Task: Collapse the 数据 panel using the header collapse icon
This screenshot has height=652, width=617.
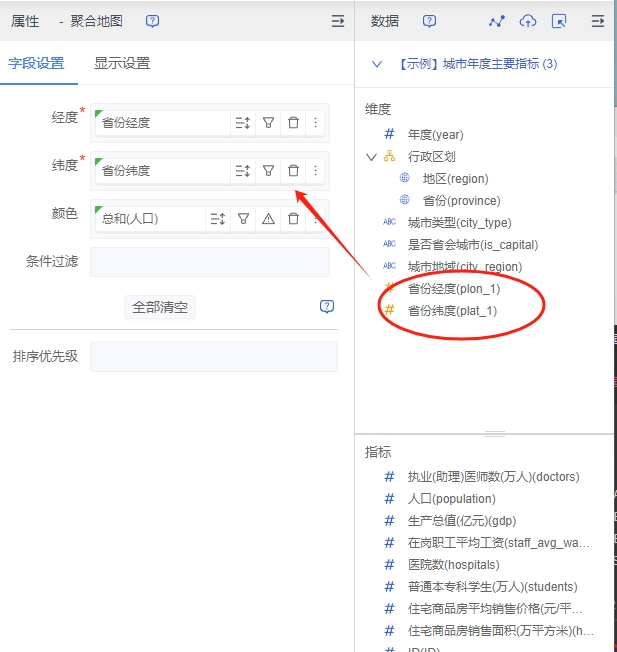Action: 598,21
